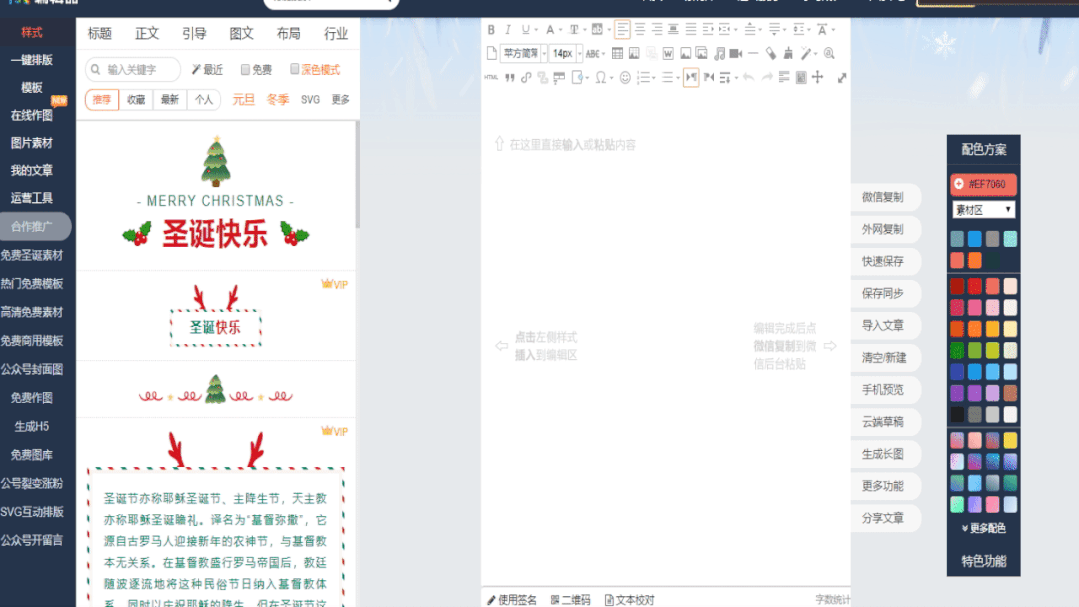Switch to the 正文 tab

[x=147, y=33]
